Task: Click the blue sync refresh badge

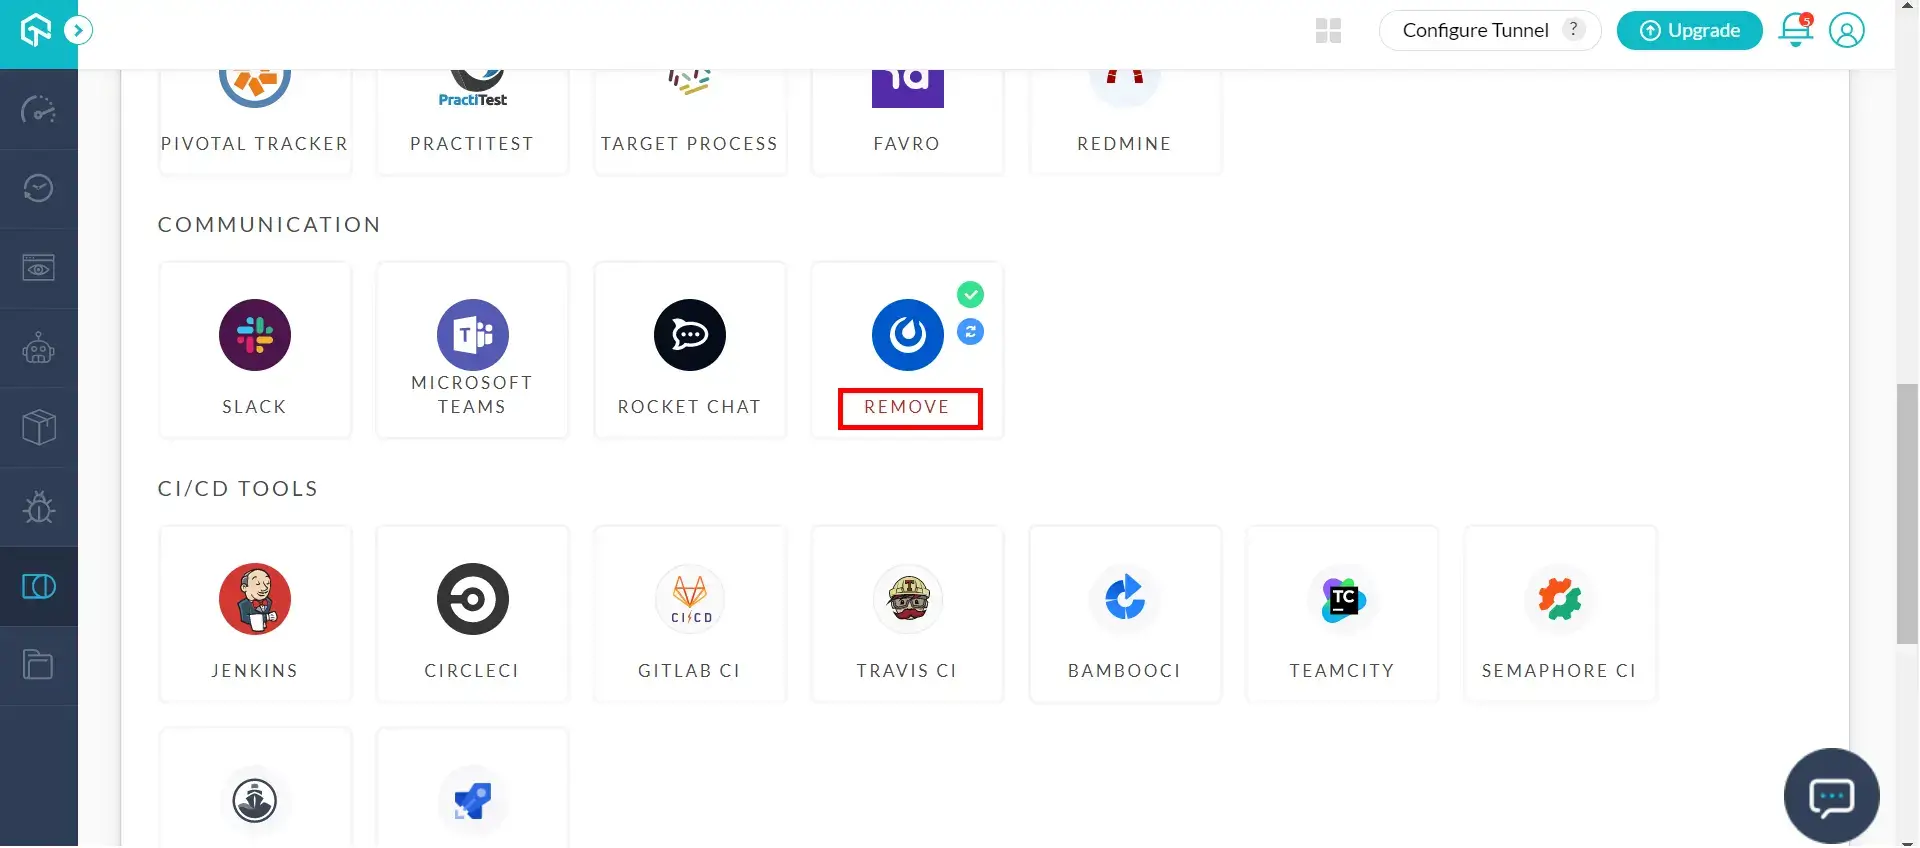Action: (970, 332)
